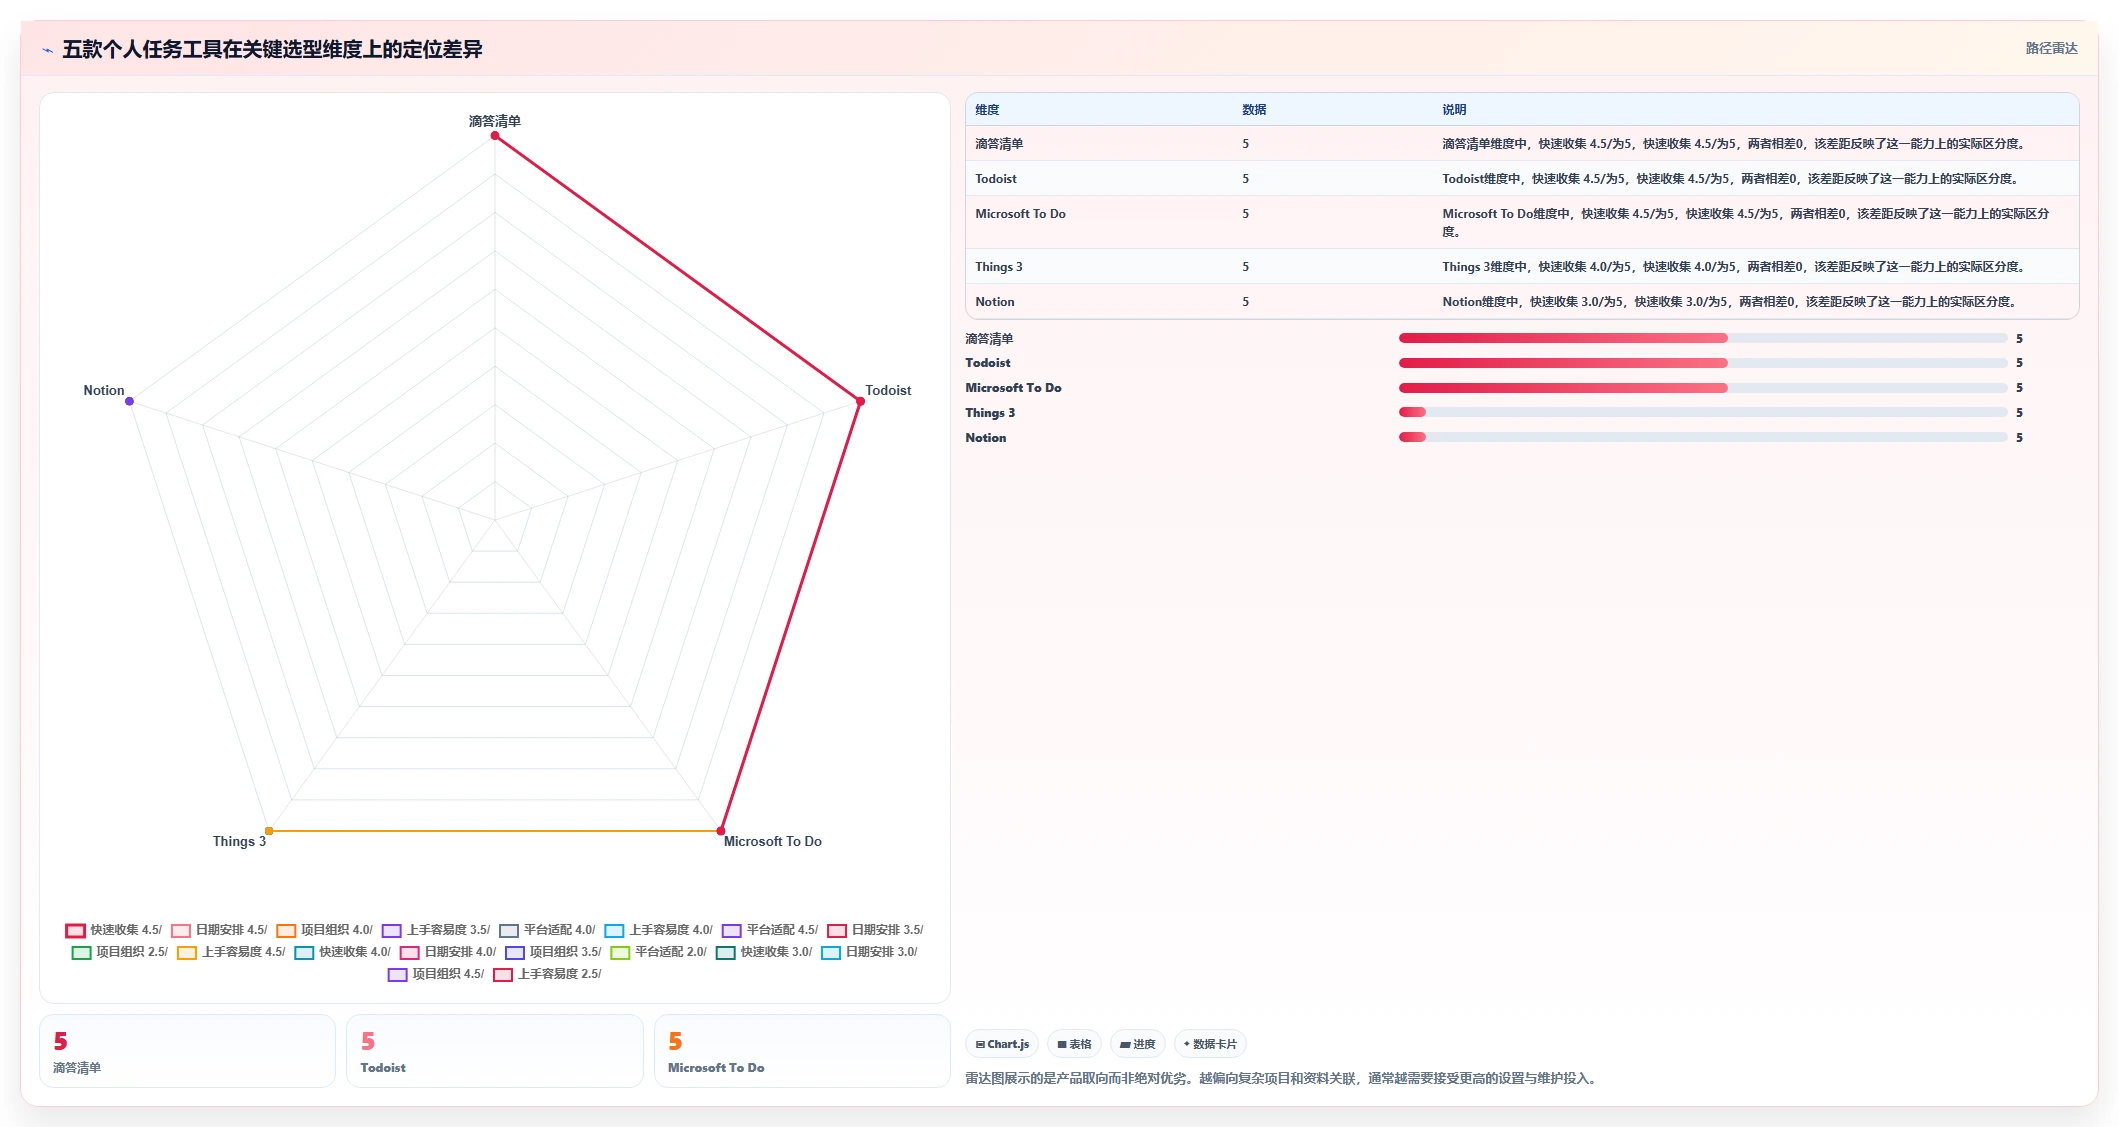
Task: Click the Microsoft To Do radar data point
Action: coord(721,831)
